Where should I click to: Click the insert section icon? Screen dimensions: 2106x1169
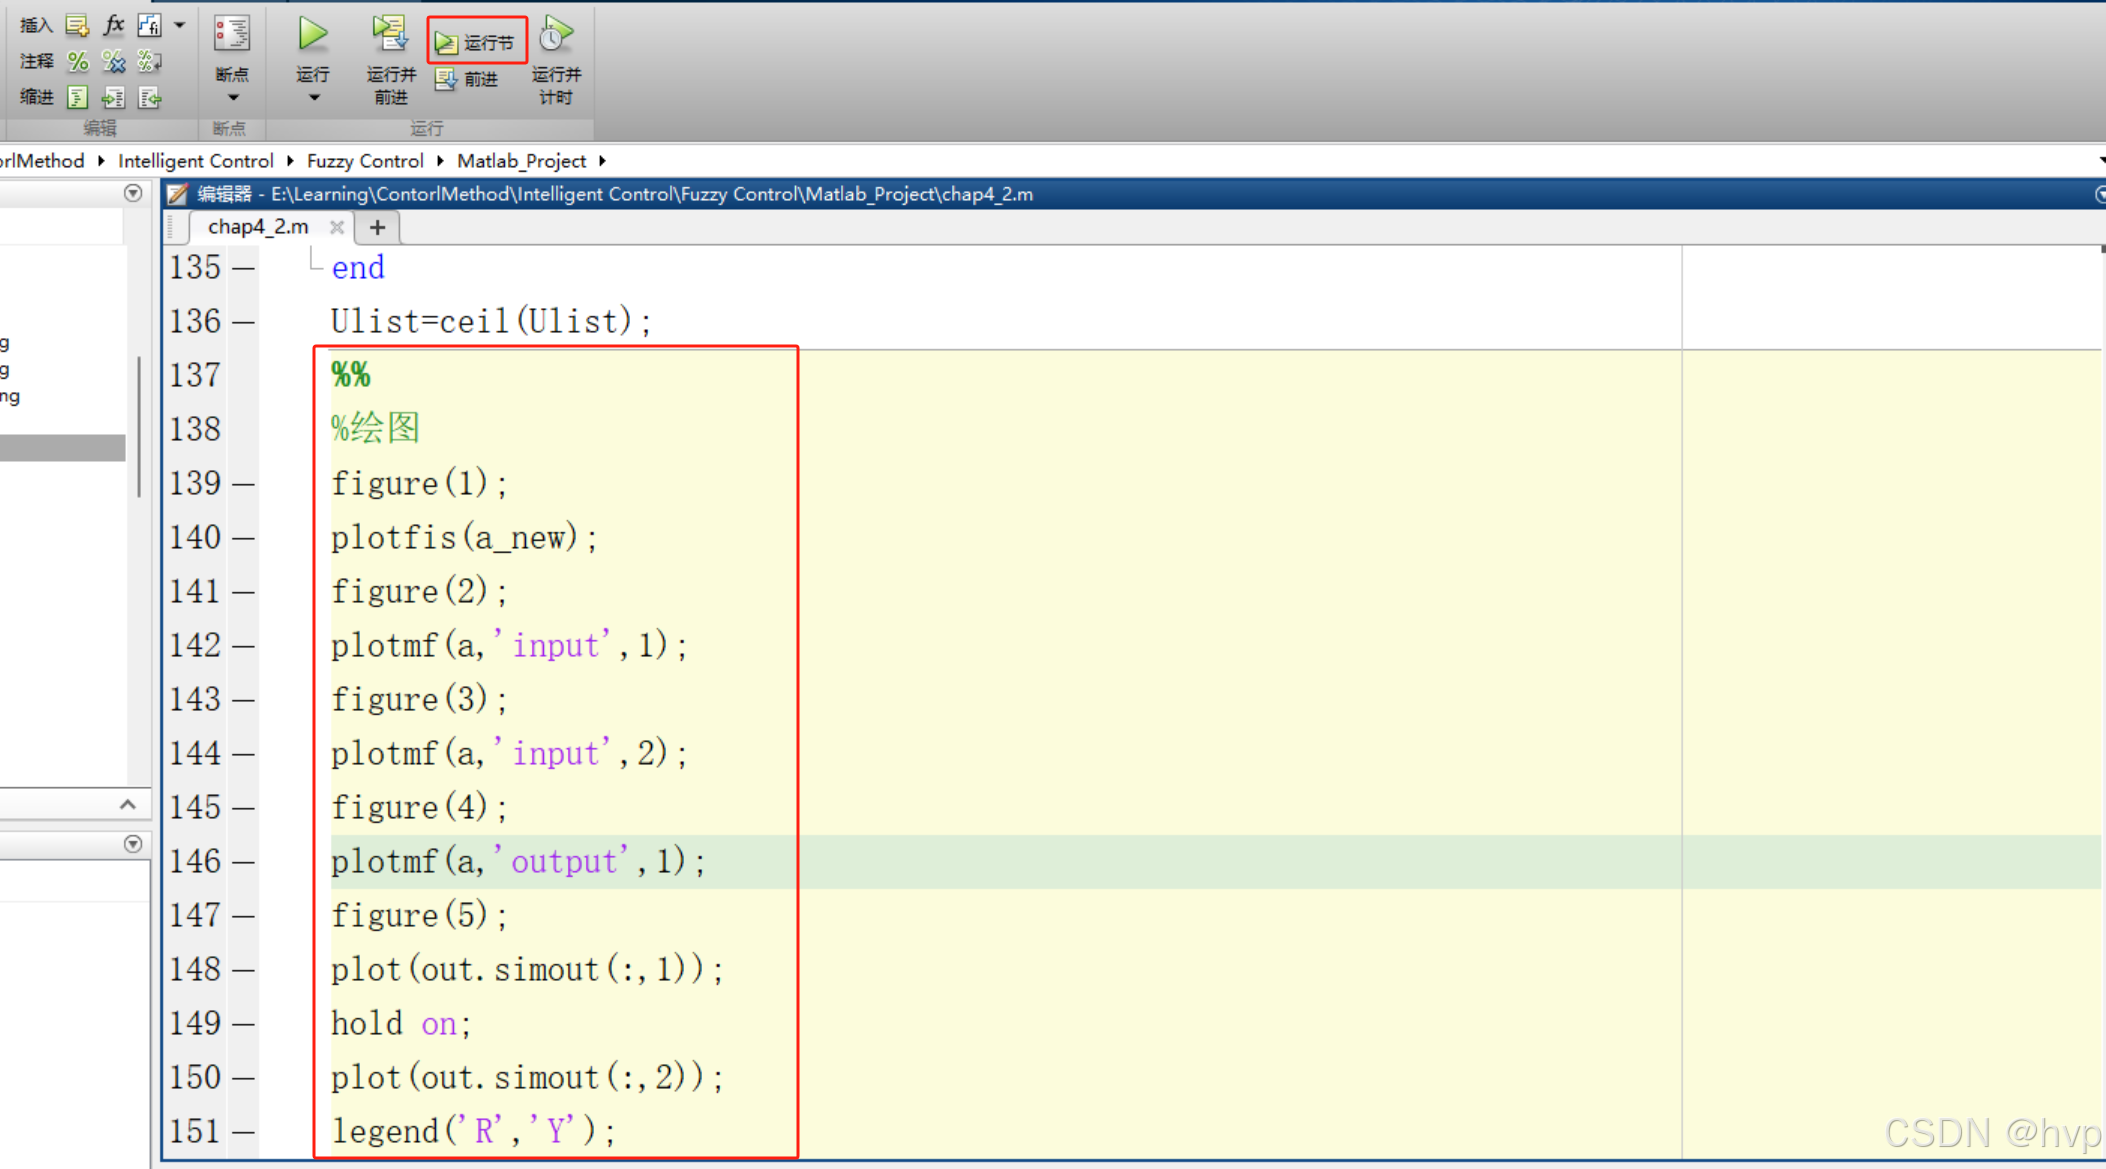(77, 25)
